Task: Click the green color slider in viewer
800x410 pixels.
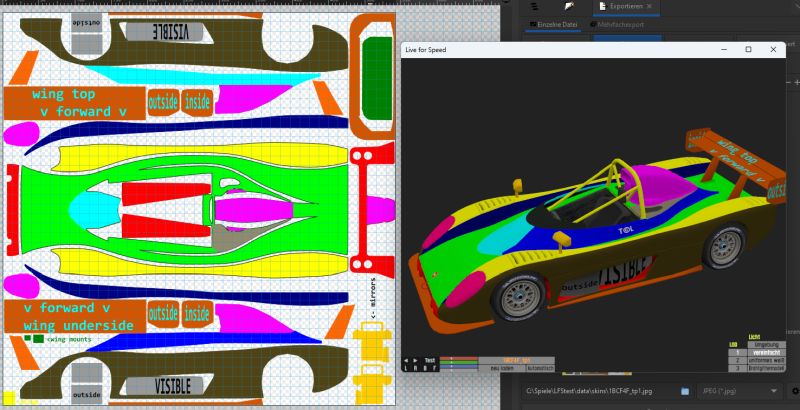Action: click(x=459, y=363)
